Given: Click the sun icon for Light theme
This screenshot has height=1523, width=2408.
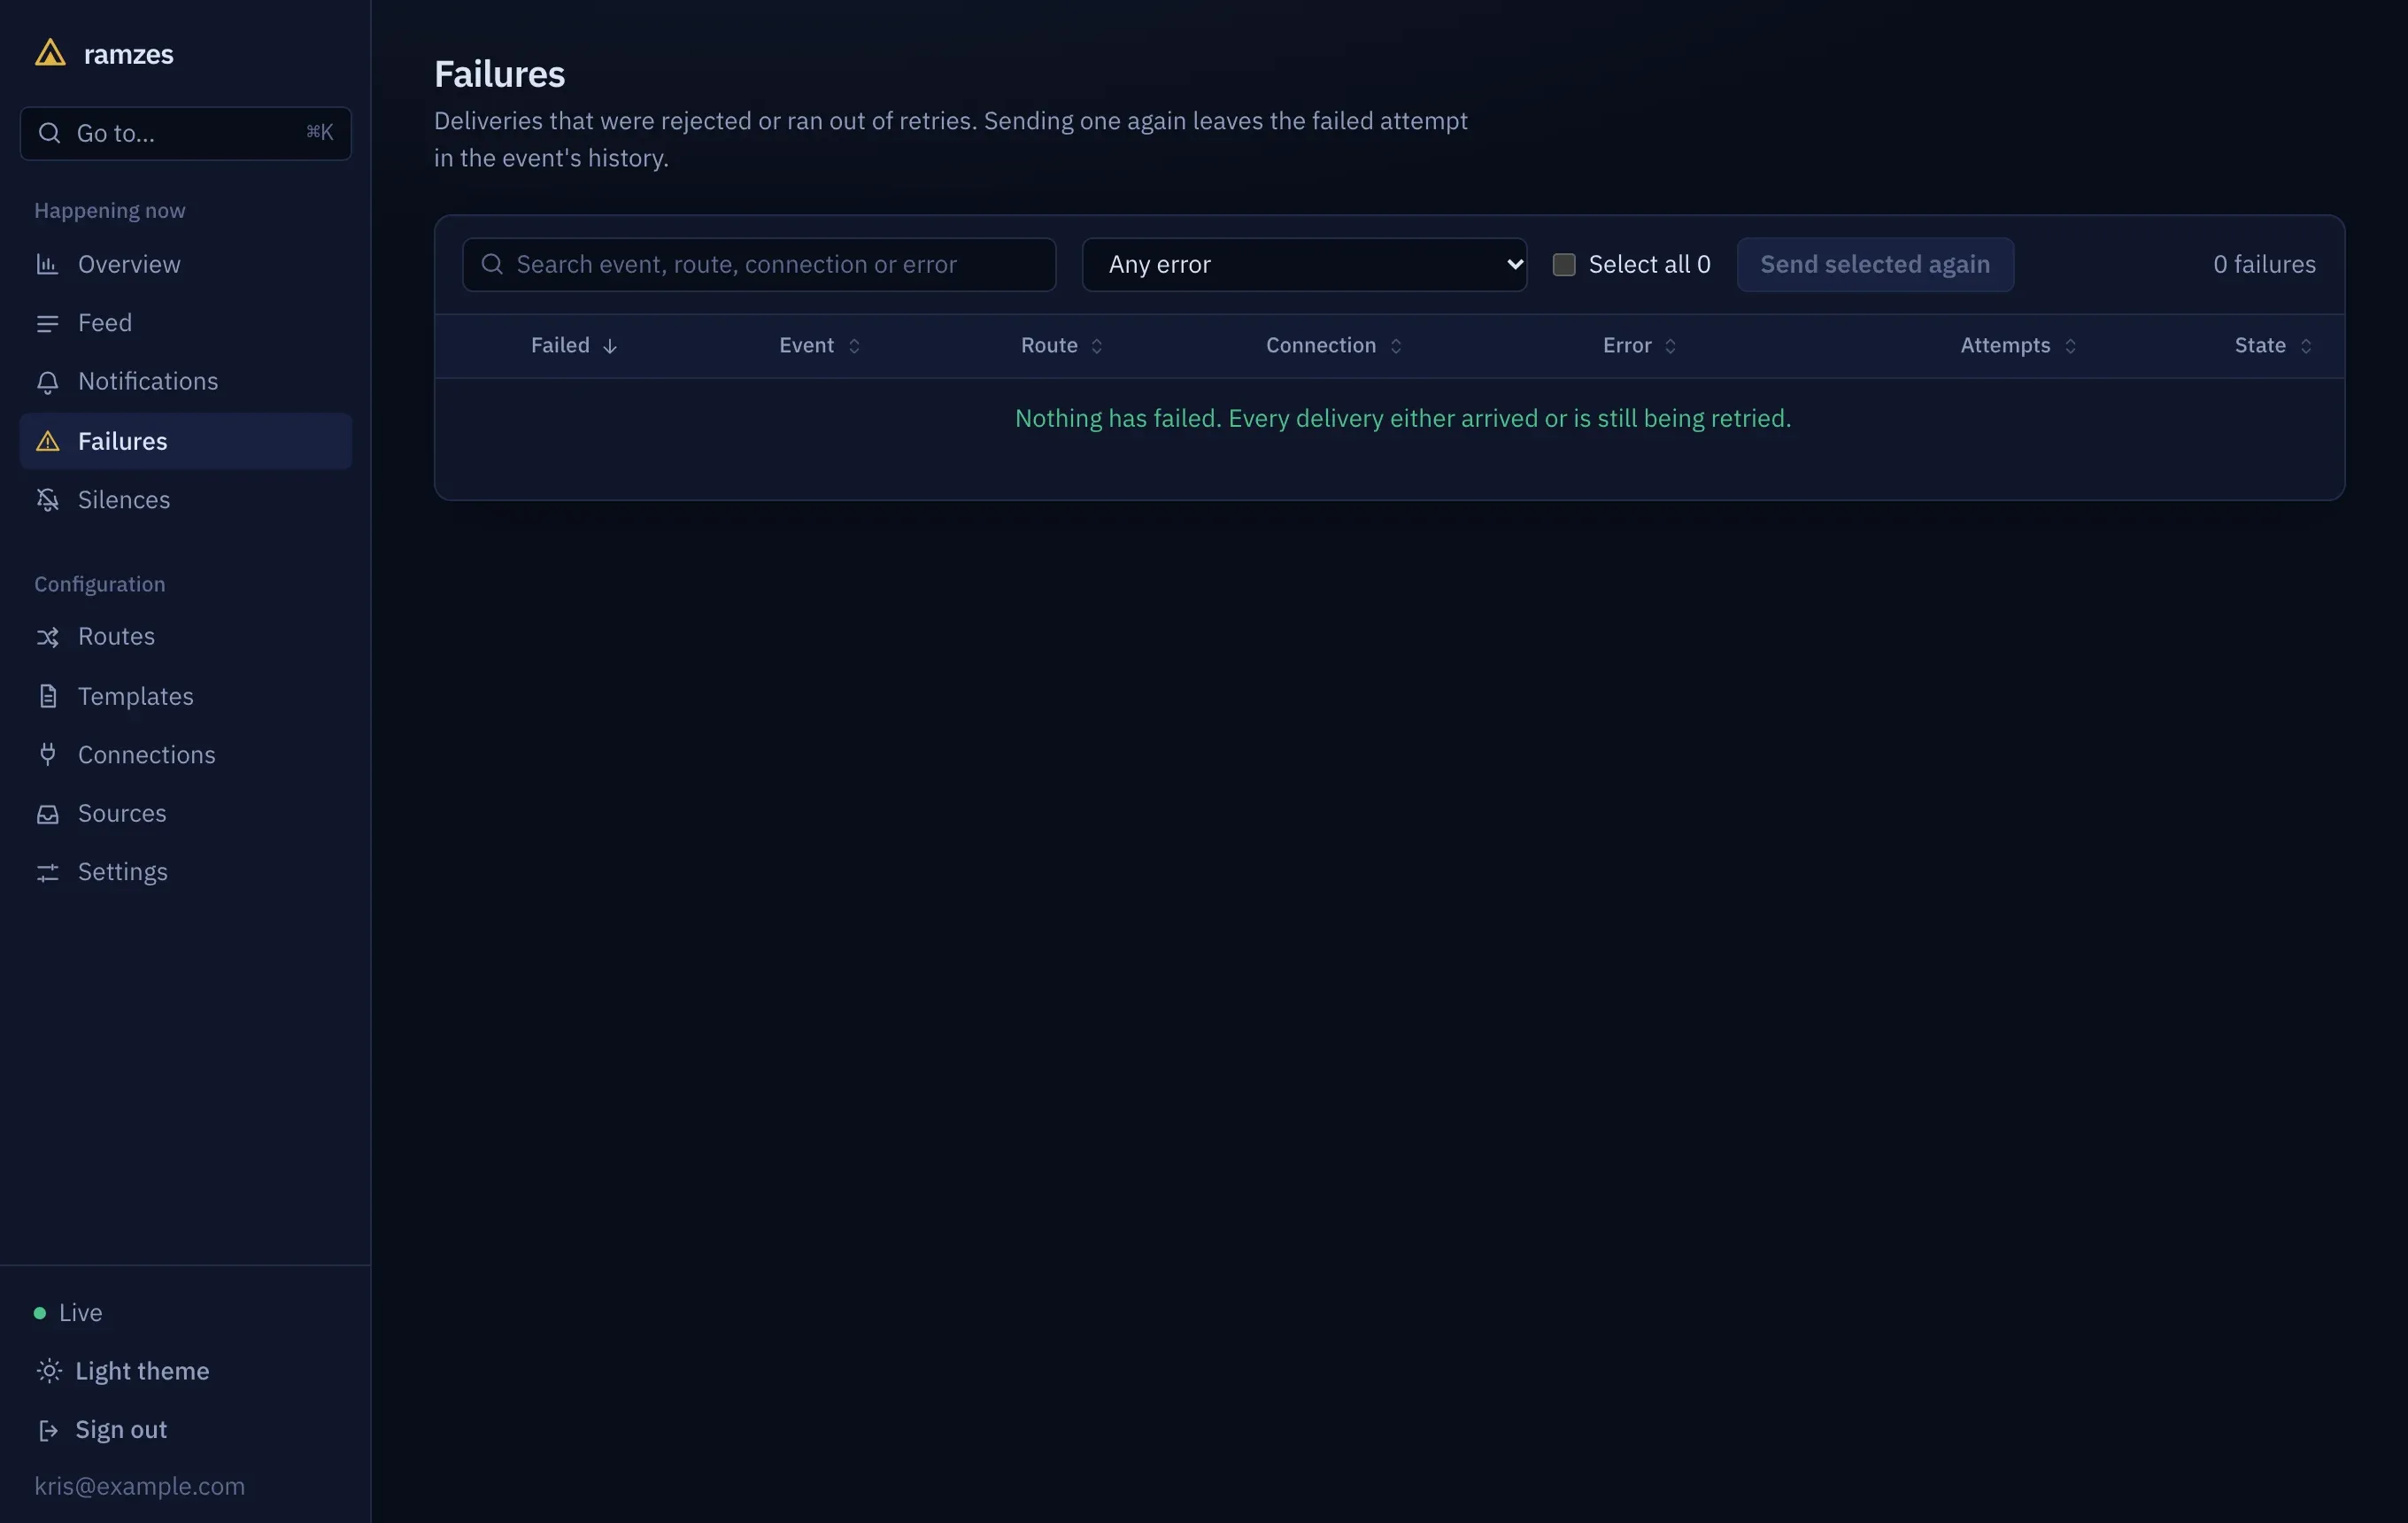Looking at the screenshot, I should [x=49, y=1371].
